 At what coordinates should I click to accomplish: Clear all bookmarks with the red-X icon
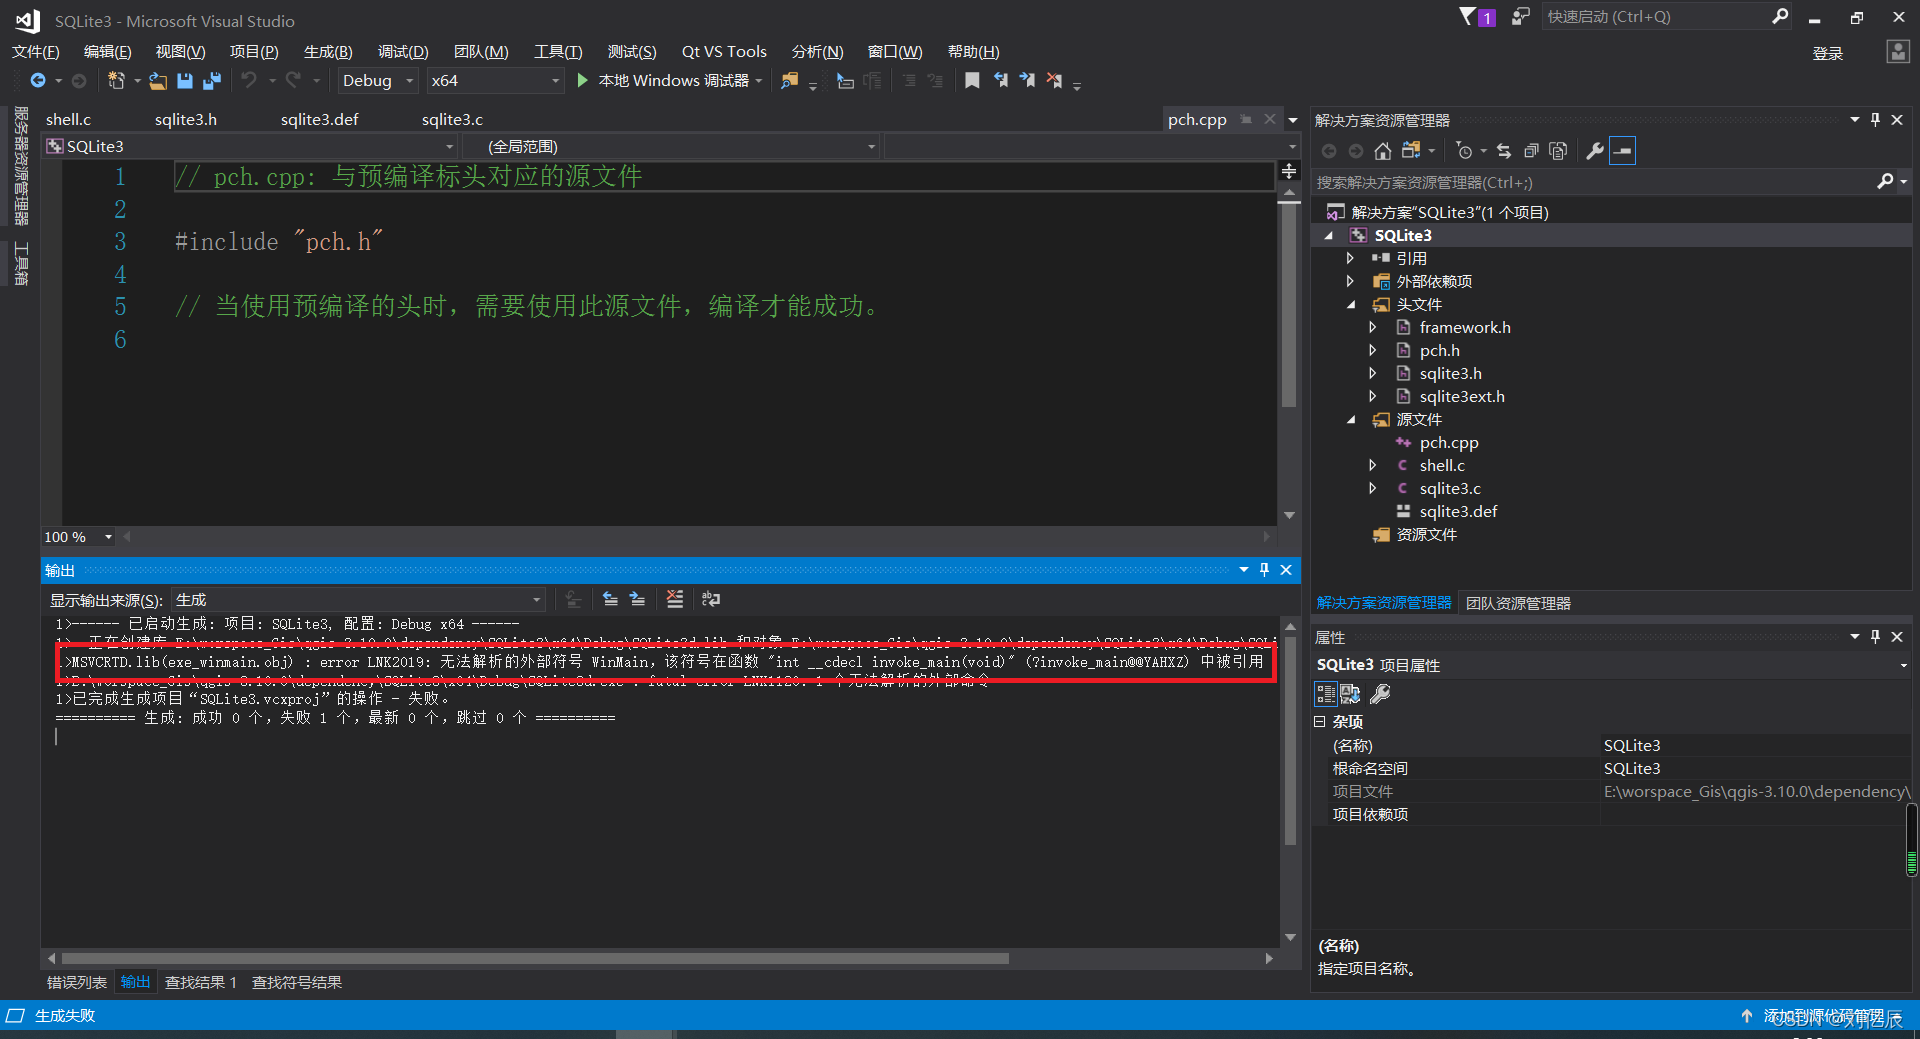[x=1054, y=81]
